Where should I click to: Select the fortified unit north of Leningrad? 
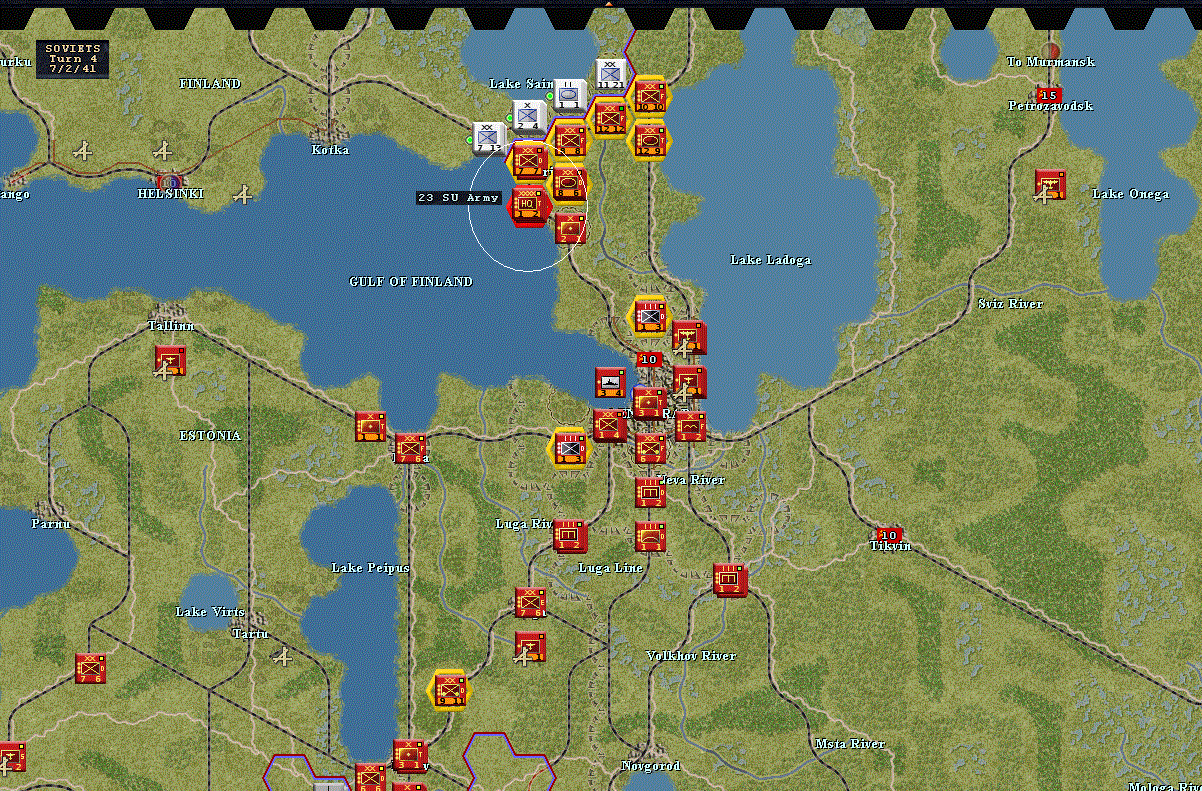click(650, 316)
